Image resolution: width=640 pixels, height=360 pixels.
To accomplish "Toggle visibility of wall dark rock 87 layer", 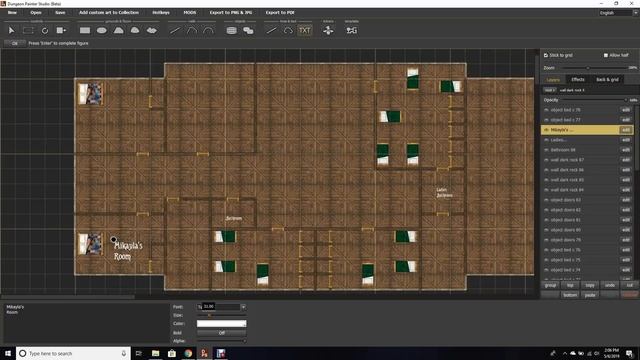I will click(547, 160).
